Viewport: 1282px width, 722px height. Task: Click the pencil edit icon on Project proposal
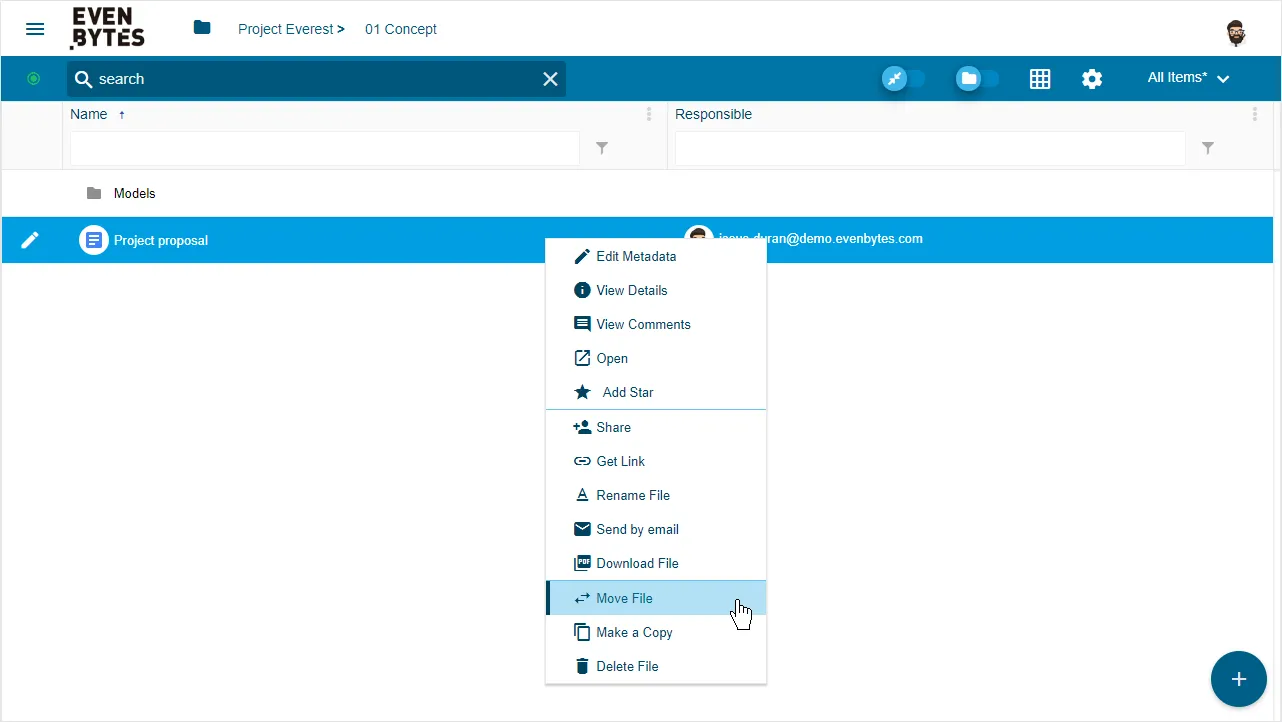[x=30, y=240]
